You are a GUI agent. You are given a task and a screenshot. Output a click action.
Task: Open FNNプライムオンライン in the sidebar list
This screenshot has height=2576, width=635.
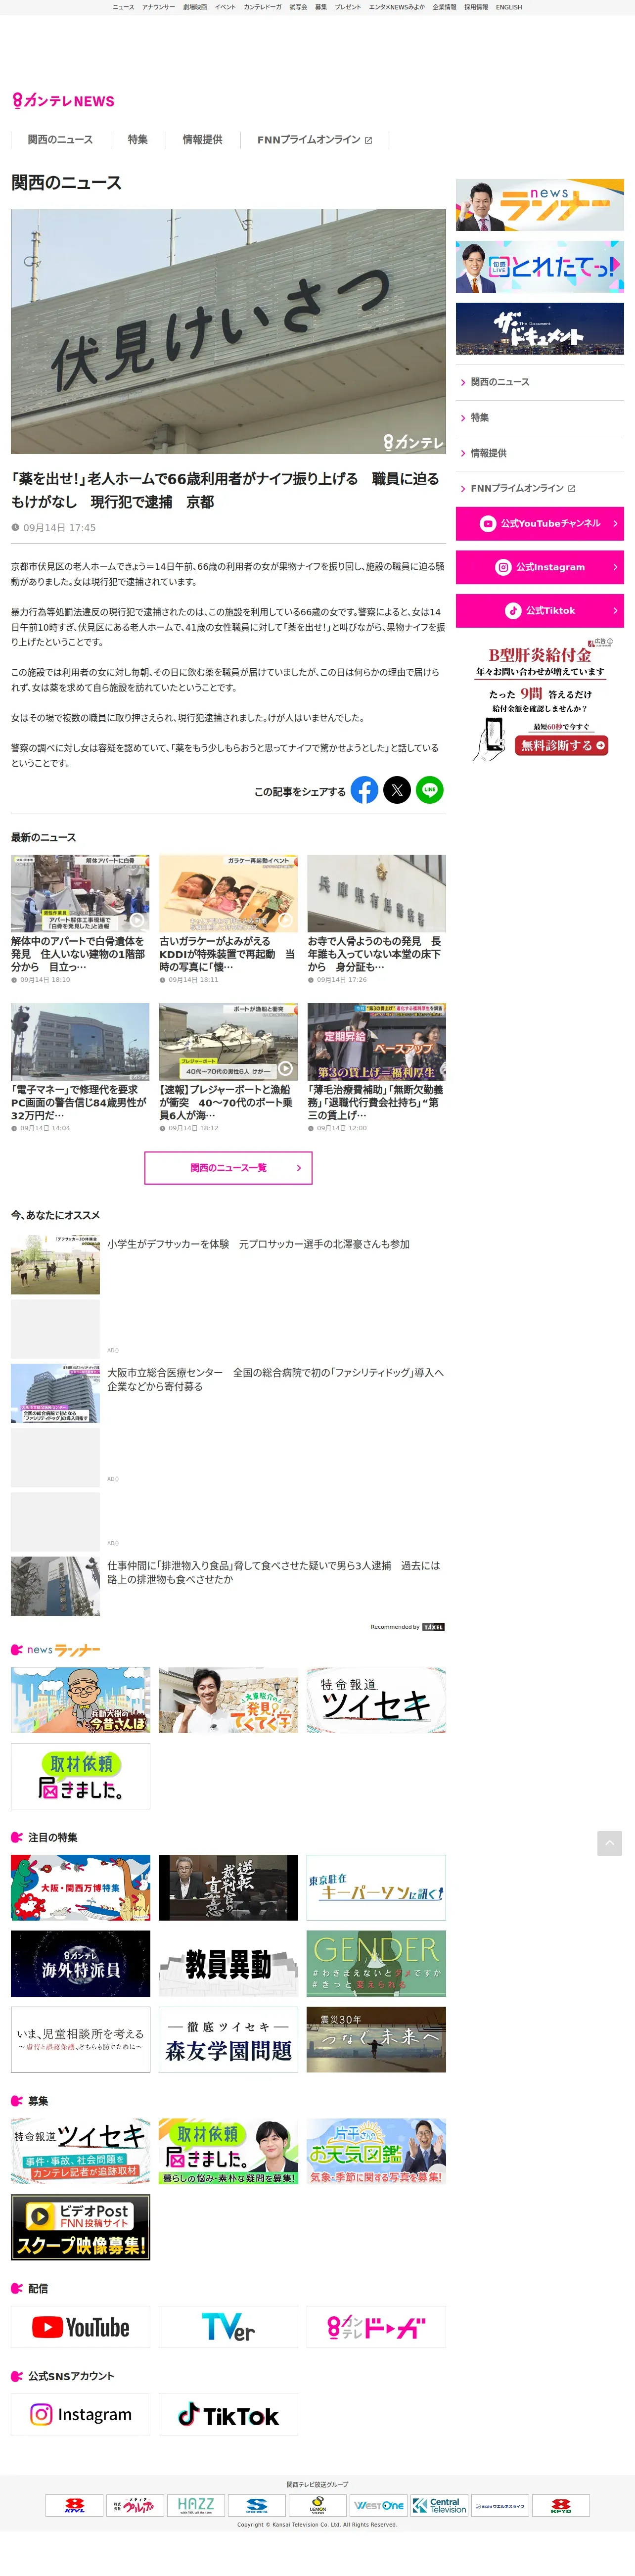[x=540, y=489]
